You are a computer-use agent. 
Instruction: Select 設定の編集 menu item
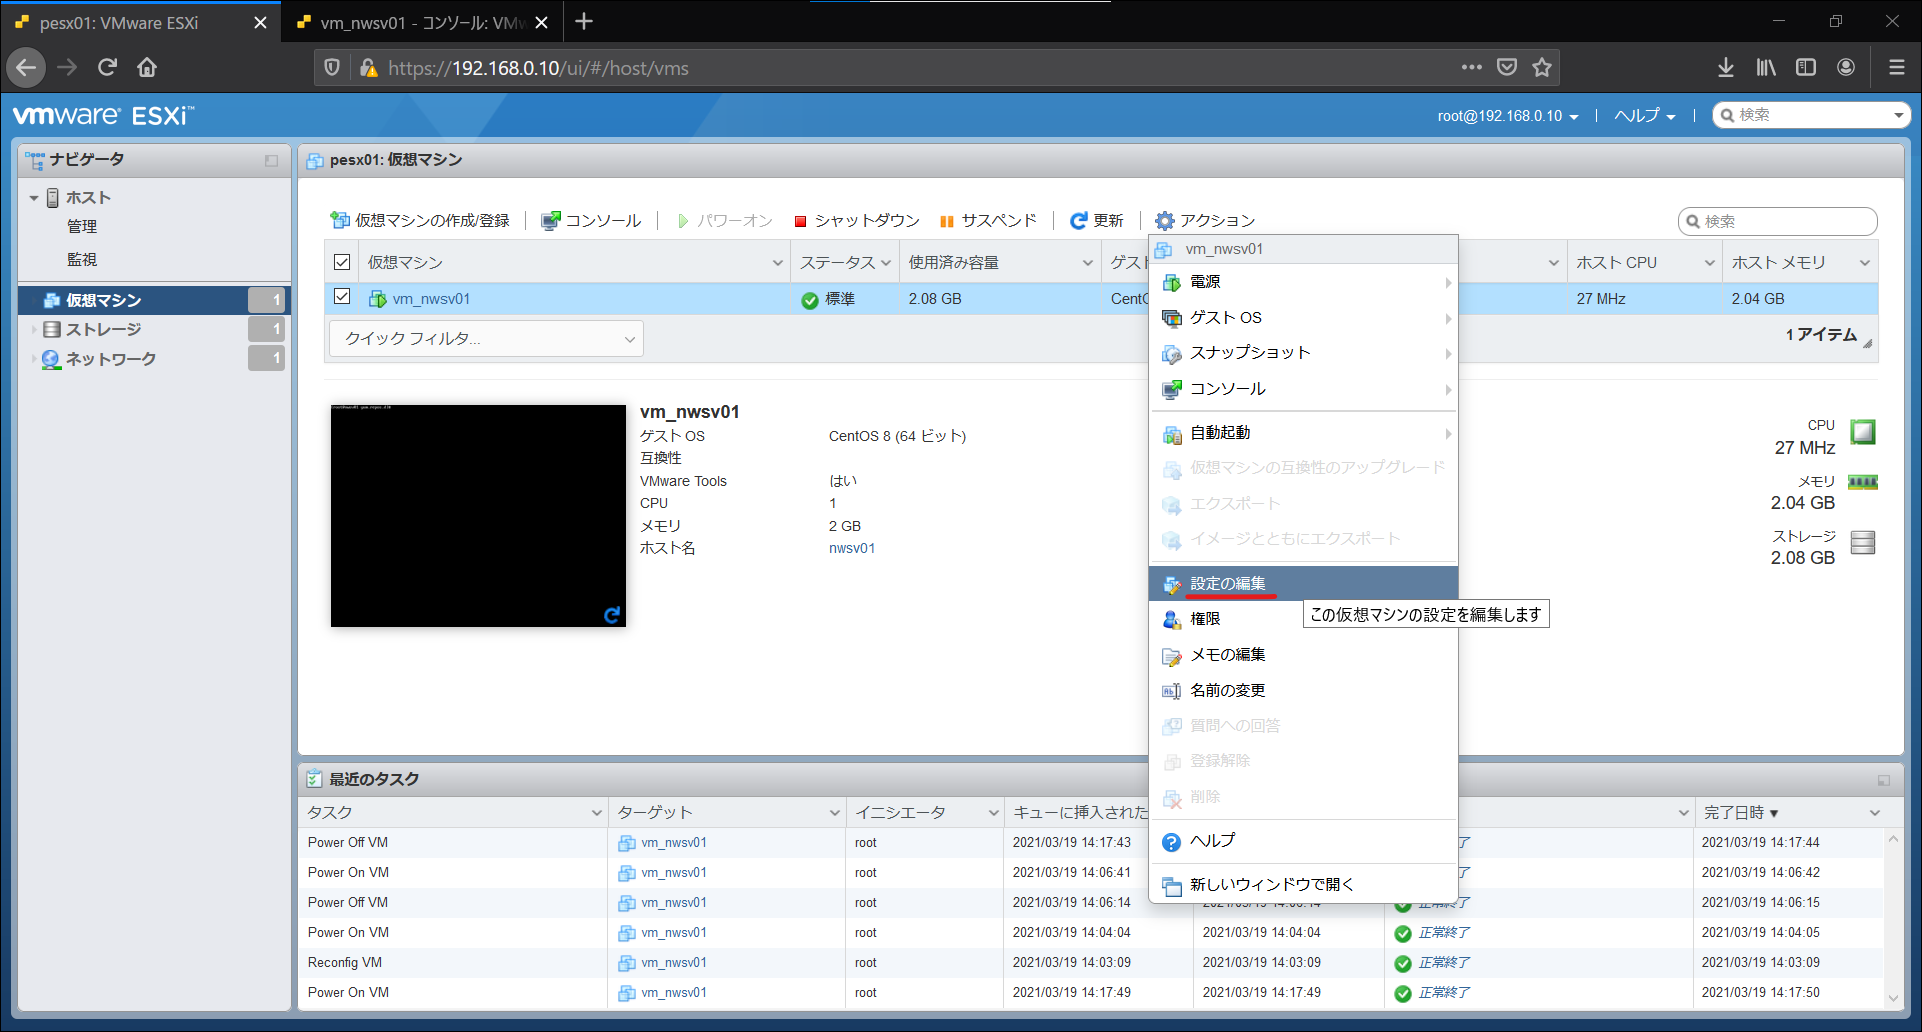tap(1304, 584)
